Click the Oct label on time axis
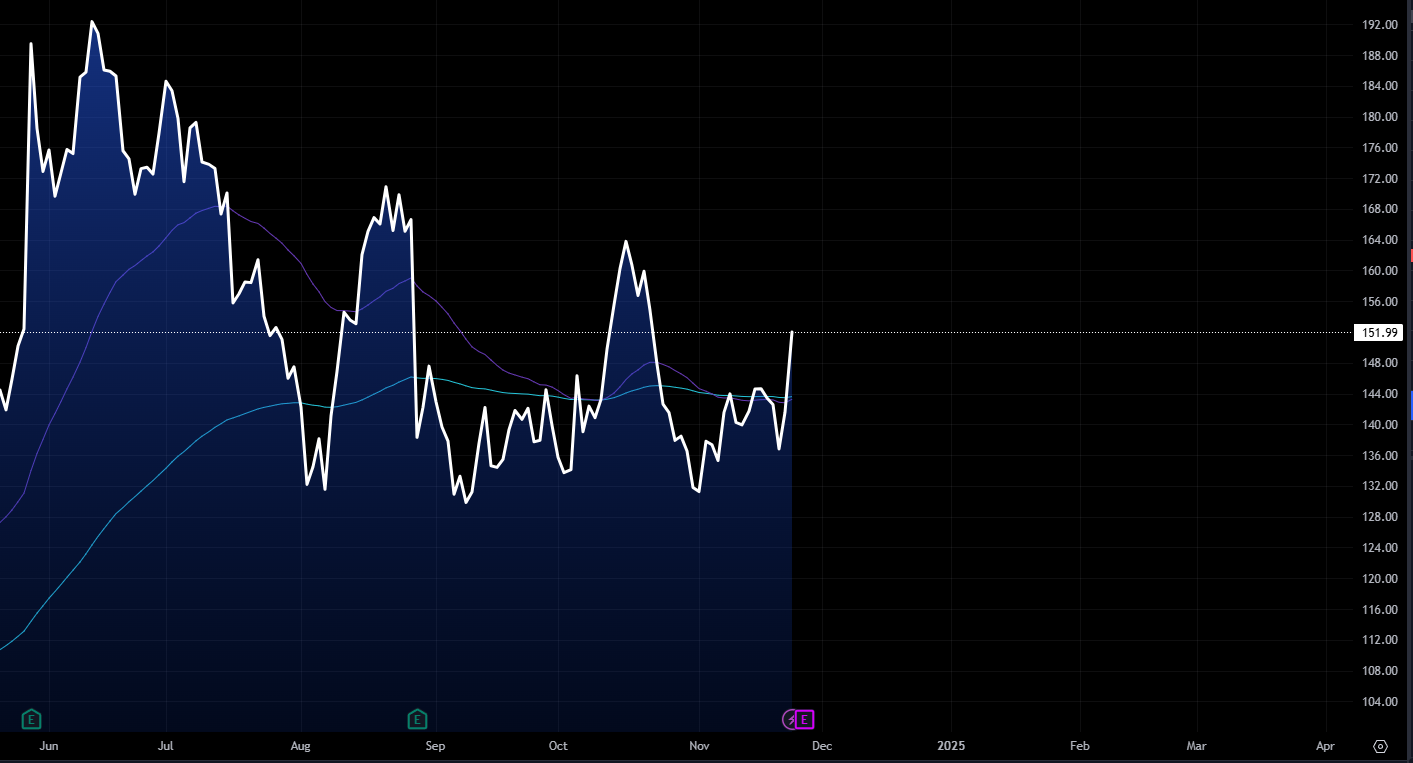Viewport: 1413px width, 763px height. (x=558, y=746)
